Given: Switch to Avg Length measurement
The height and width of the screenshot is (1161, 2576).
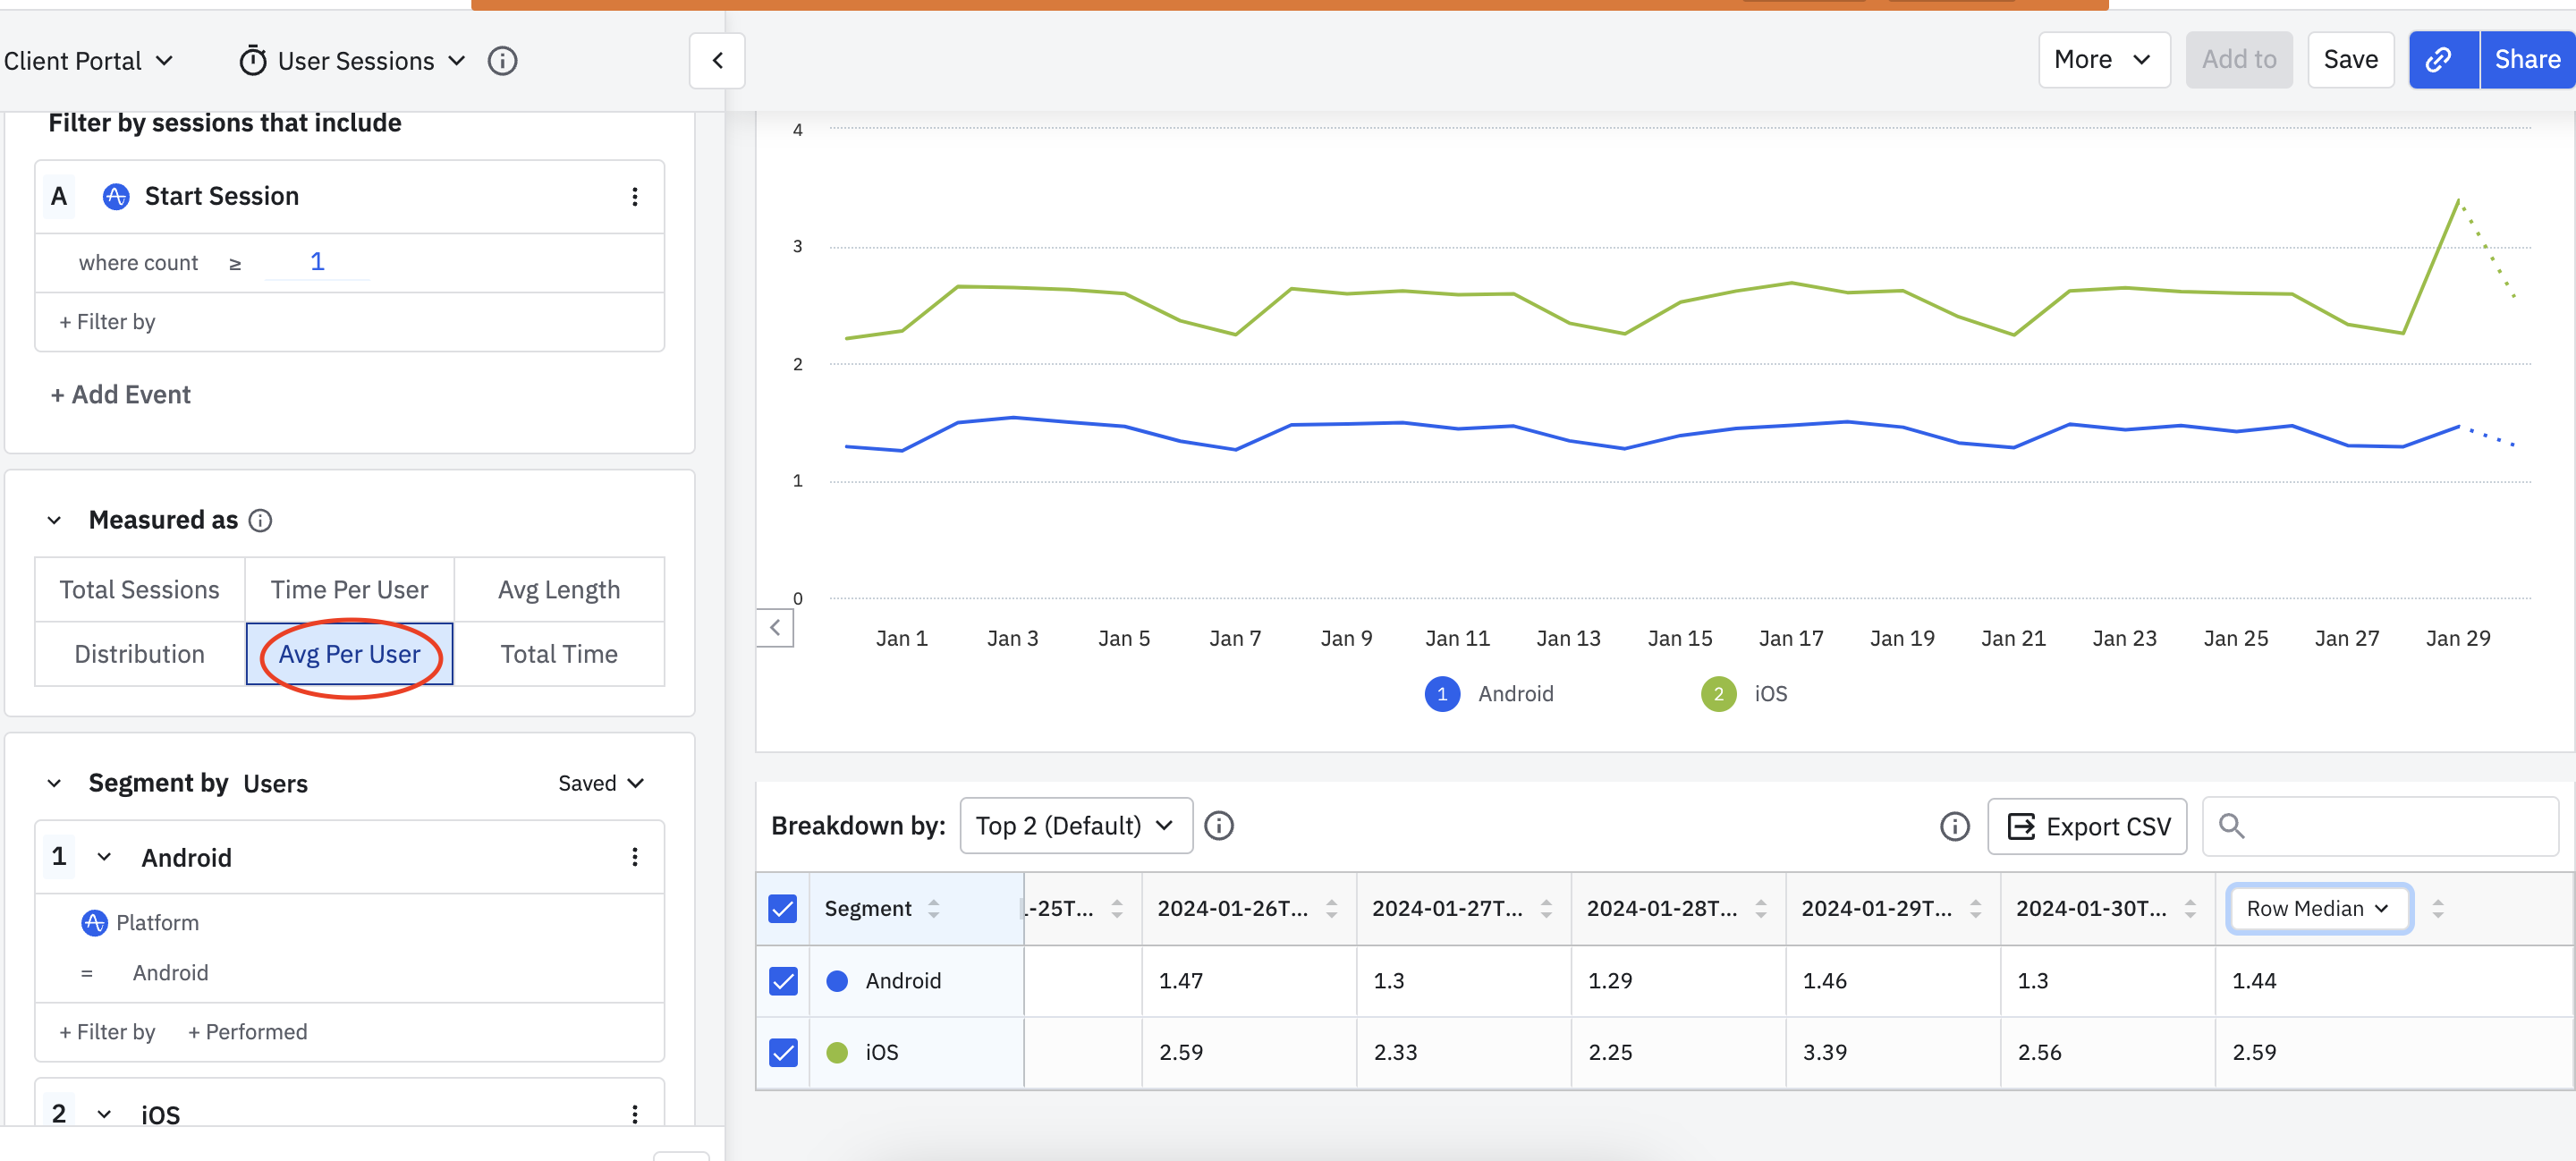Looking at the screenshot, I should (x=559, y=590).
